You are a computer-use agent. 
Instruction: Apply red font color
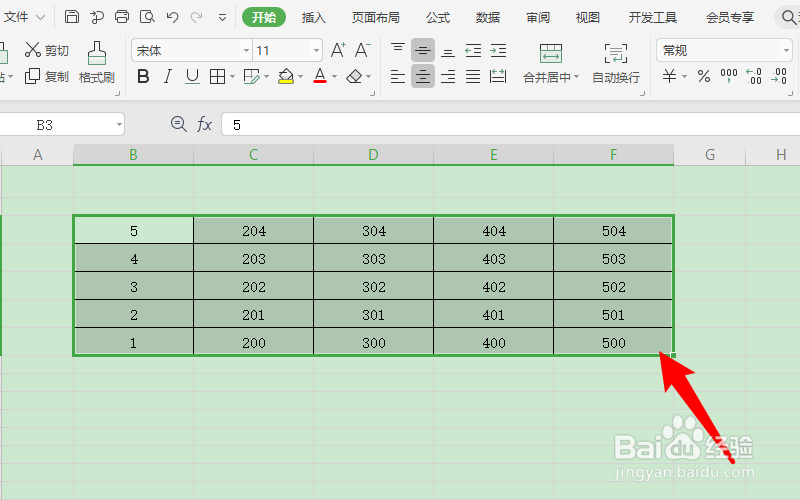(x=320, y=77)
